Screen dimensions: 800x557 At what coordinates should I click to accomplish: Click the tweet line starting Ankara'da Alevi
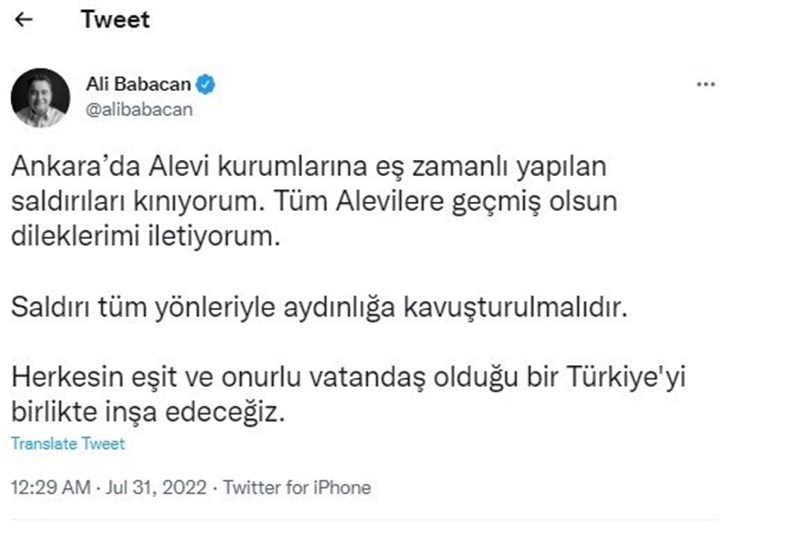309,167
